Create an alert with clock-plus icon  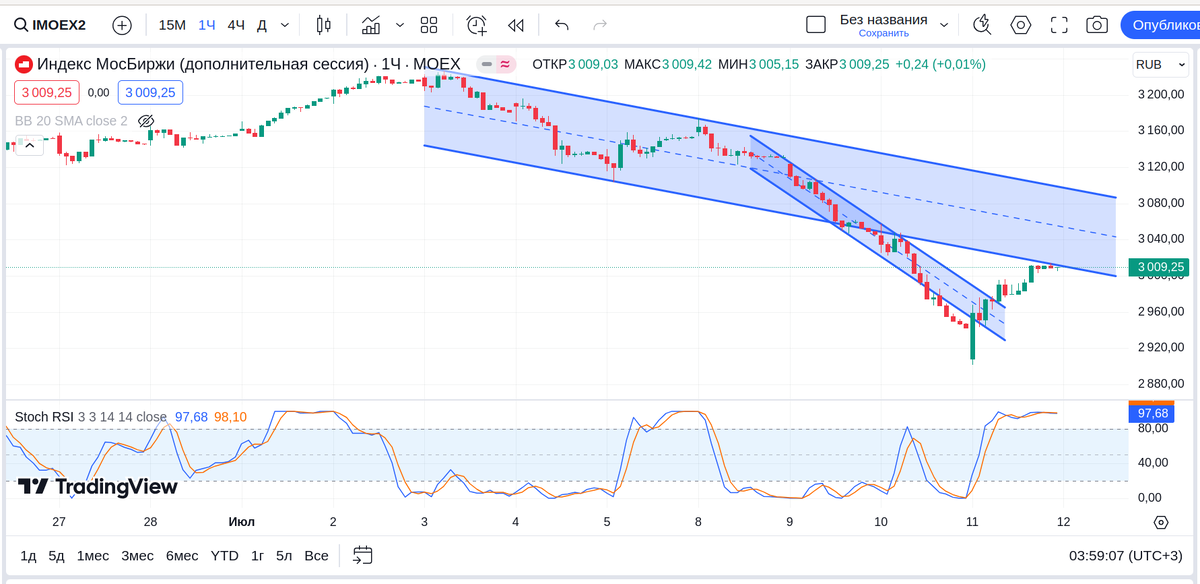(477, 25)
